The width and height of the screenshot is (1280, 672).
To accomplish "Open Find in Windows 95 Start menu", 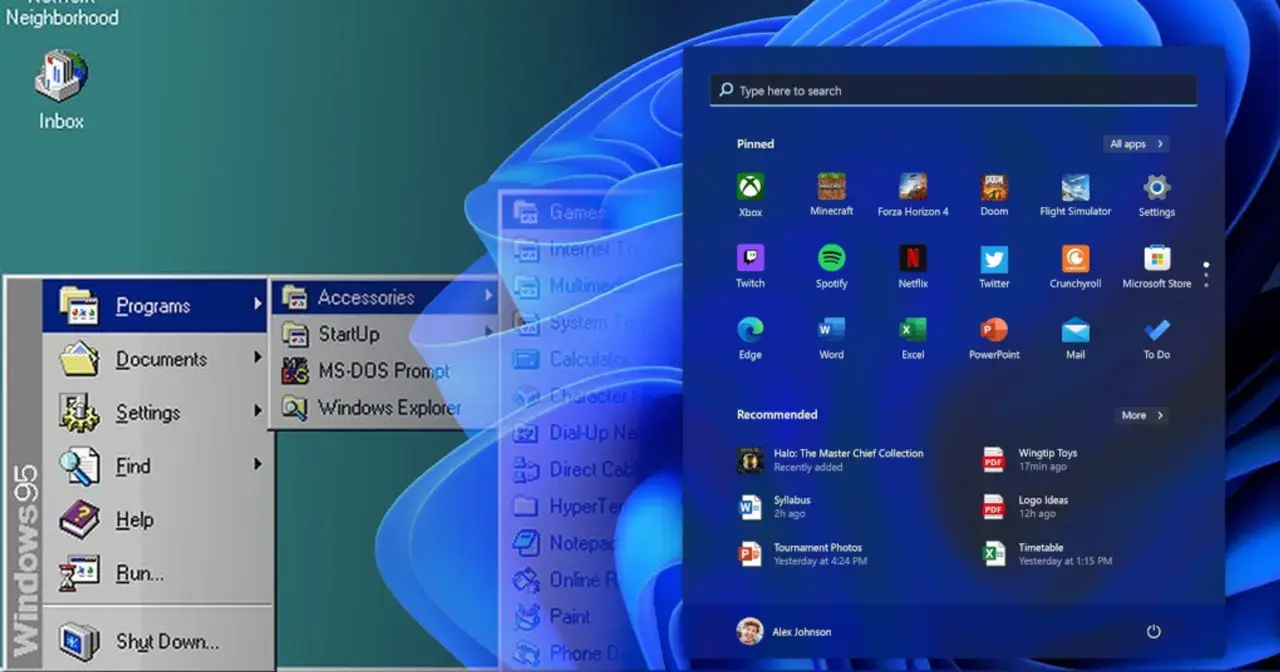I will (x=155, y=465).
